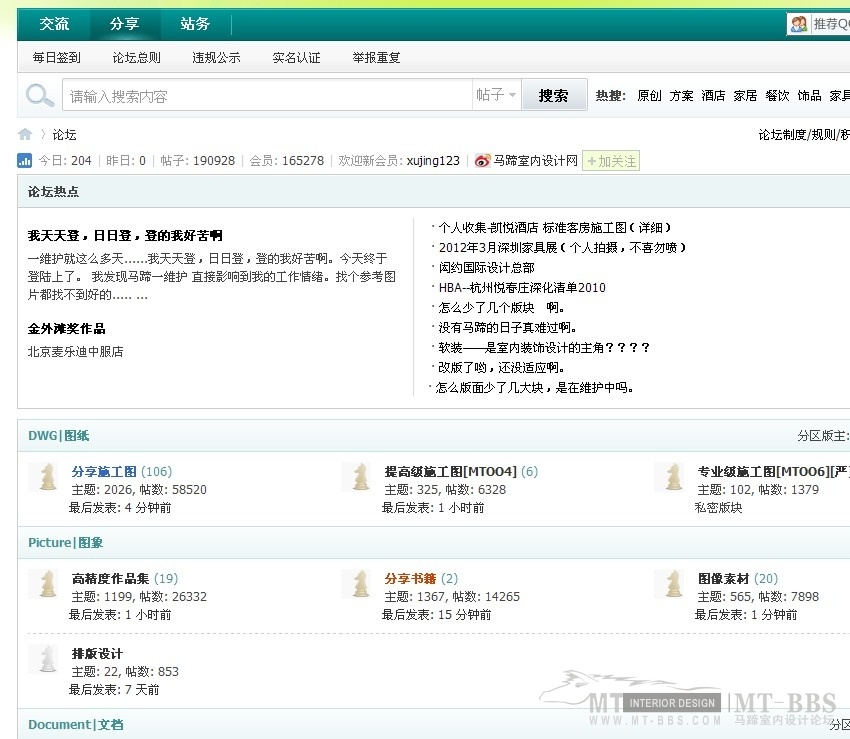This screenshot has width=850, height=739.
Task: Switch to the 交流 tab
Action: pyautogui.click(x=54, y=23)
